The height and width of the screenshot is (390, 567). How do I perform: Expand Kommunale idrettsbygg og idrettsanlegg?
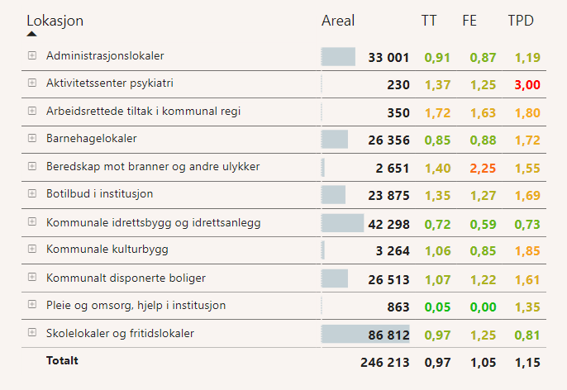pos(32,222)
